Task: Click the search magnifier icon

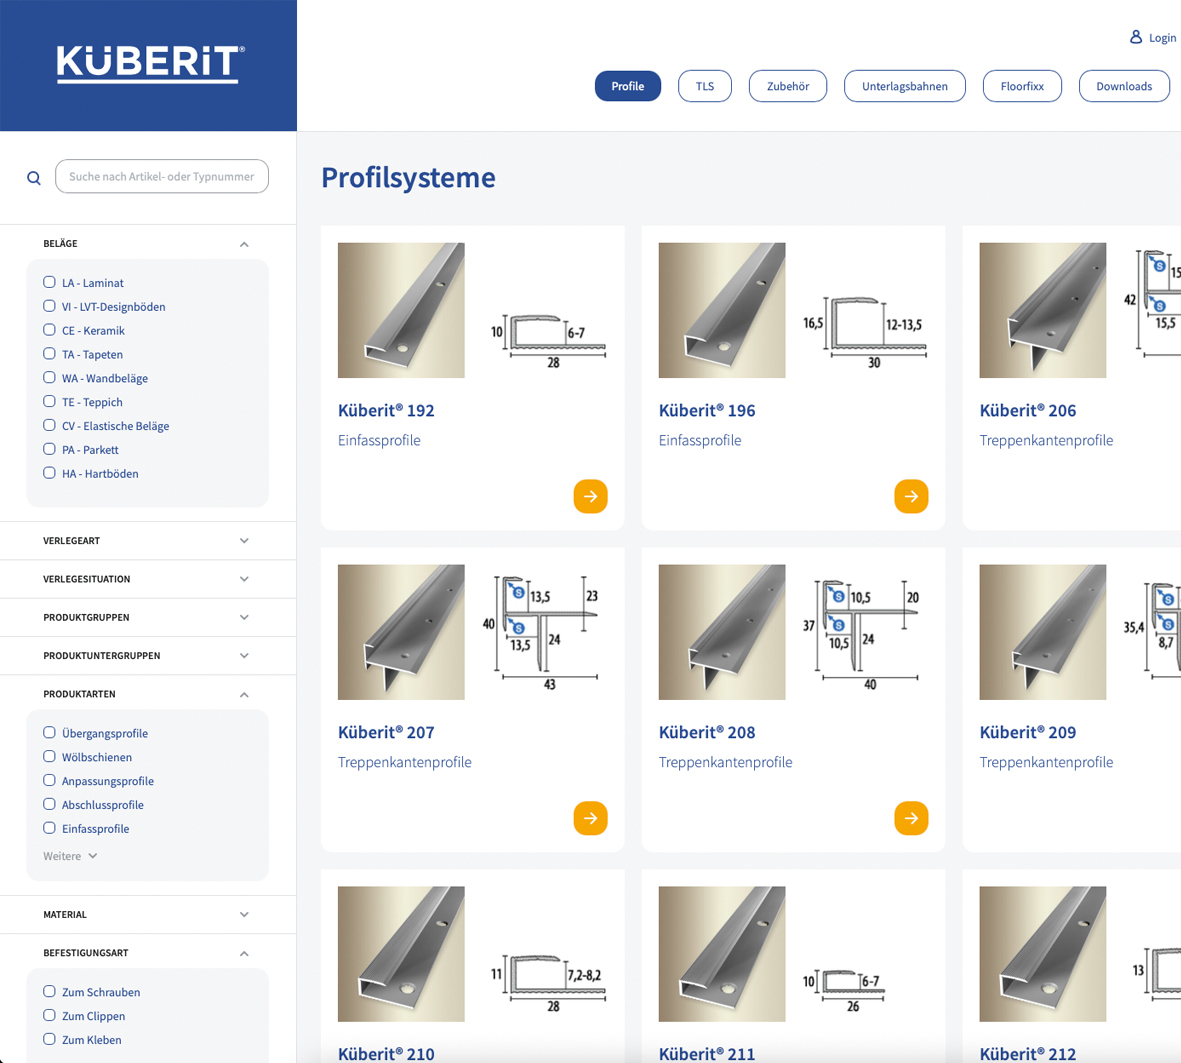Action: click(34, 178)
